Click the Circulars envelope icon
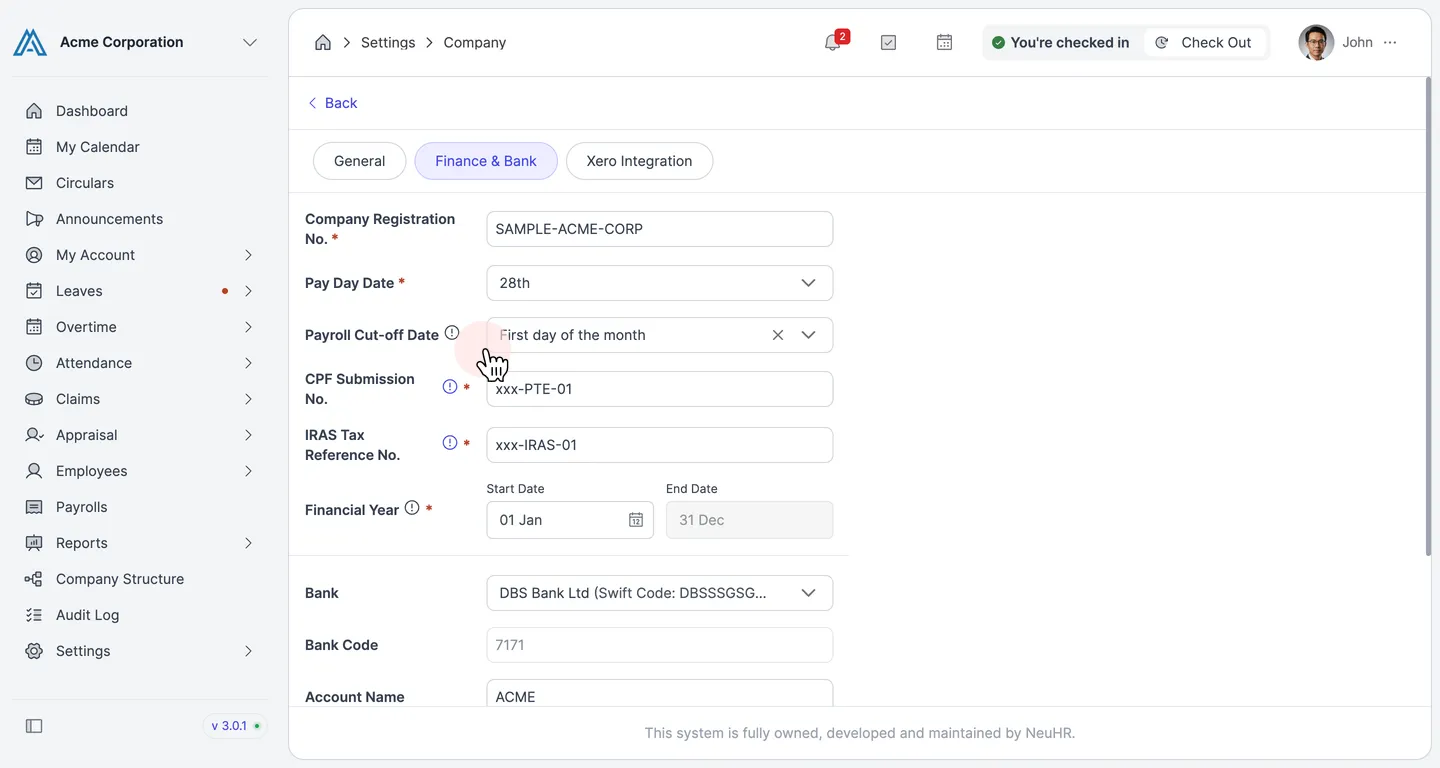This screenshot has width=1440, height=768. coord(34,183)
